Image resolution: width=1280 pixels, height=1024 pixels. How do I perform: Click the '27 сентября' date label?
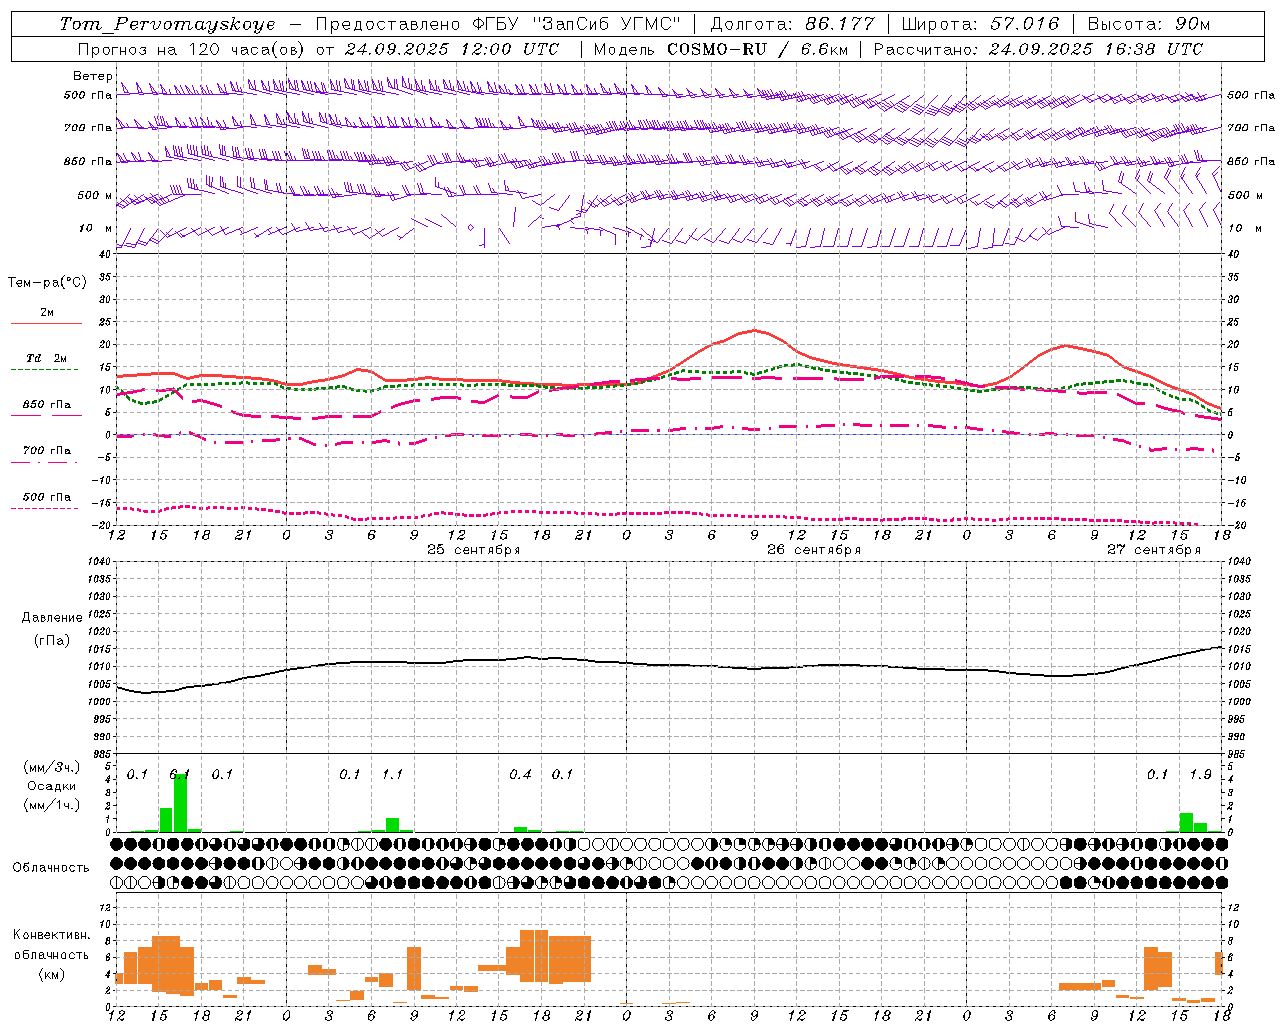(x=1153, y=550)
